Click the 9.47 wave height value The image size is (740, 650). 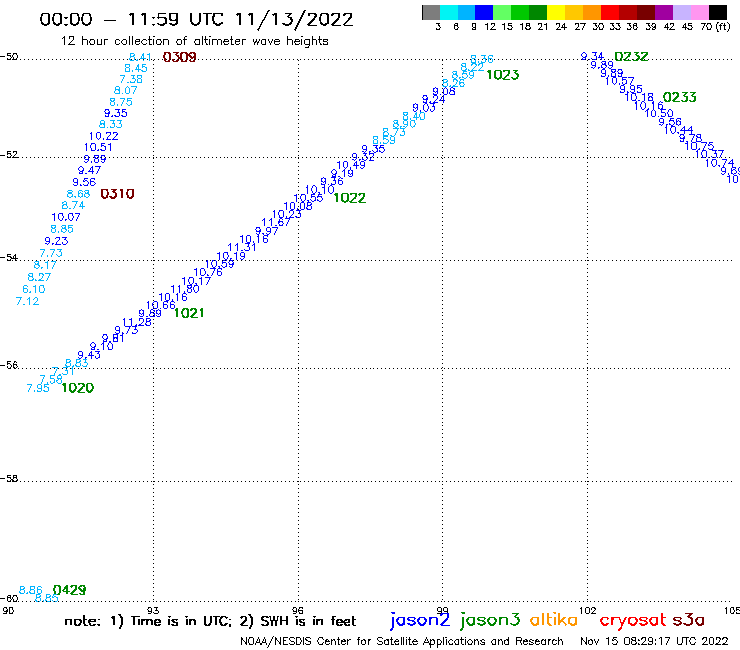[89, 170]
